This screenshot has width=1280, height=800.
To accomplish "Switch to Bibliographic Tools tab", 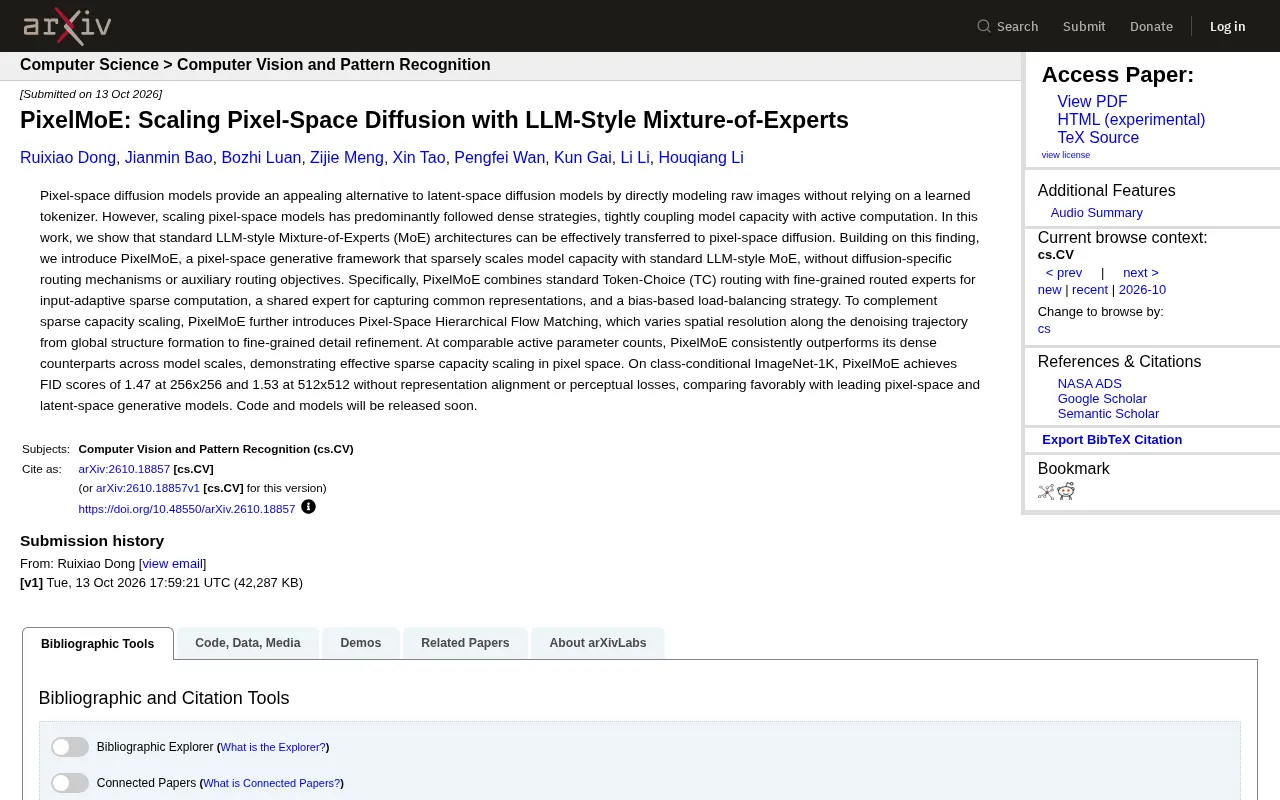I will [x=98, y=644].
